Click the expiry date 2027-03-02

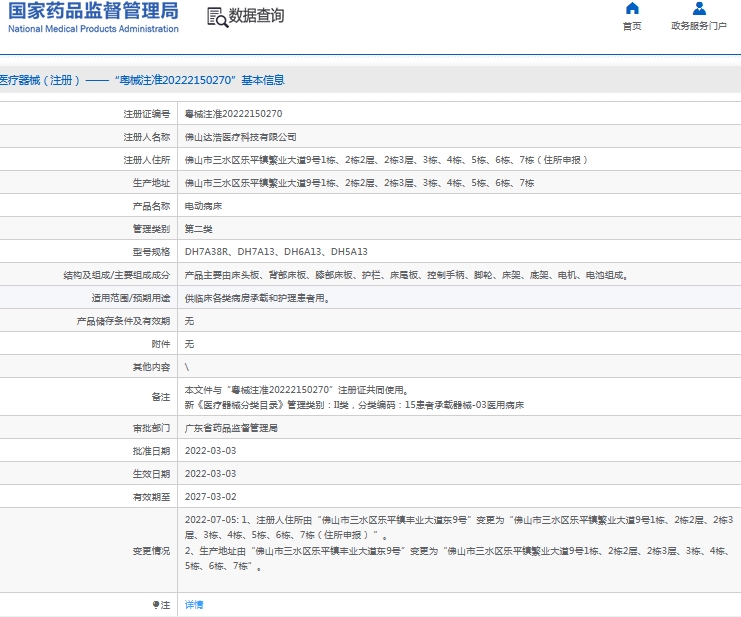[210, 497]
